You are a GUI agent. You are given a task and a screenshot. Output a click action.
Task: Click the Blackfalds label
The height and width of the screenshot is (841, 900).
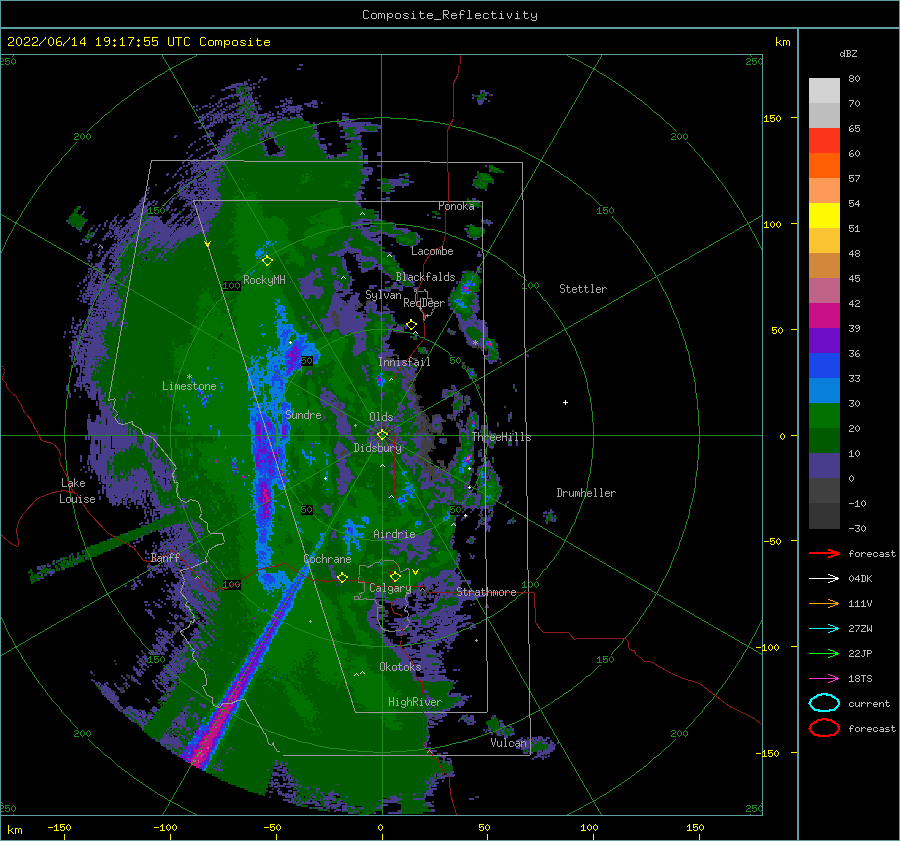click(x=425, y=277)
